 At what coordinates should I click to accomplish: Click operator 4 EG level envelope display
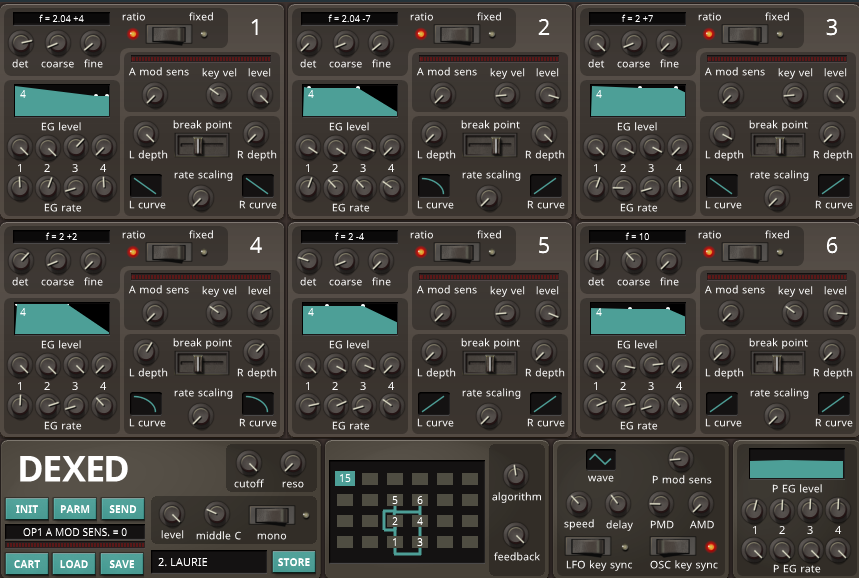[x=62, y=319]
